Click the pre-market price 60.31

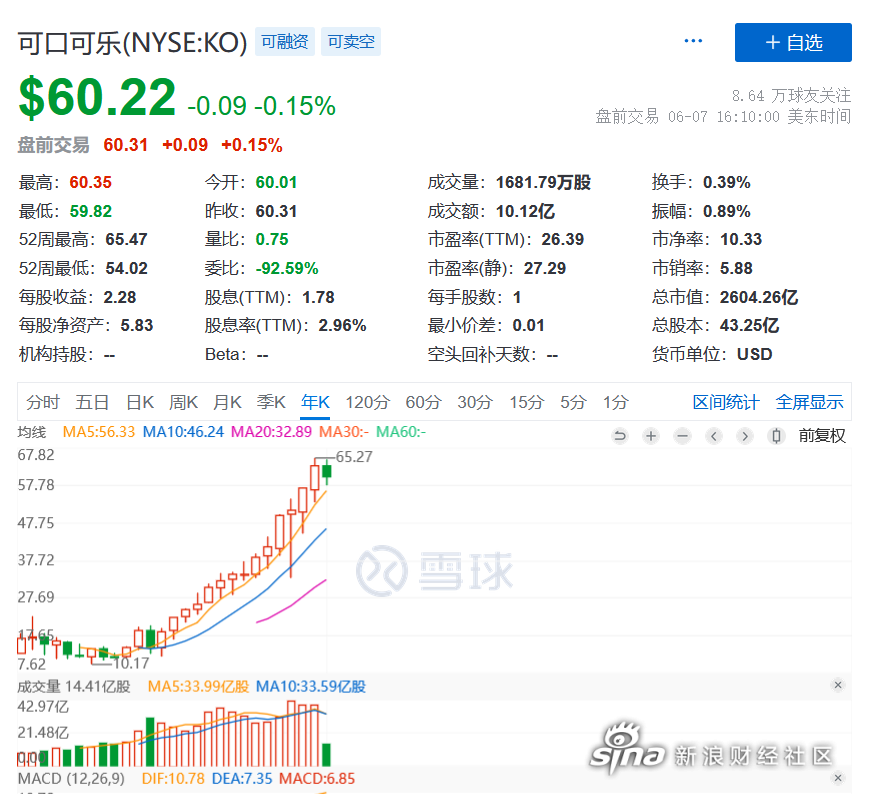(x=126, y=145)
